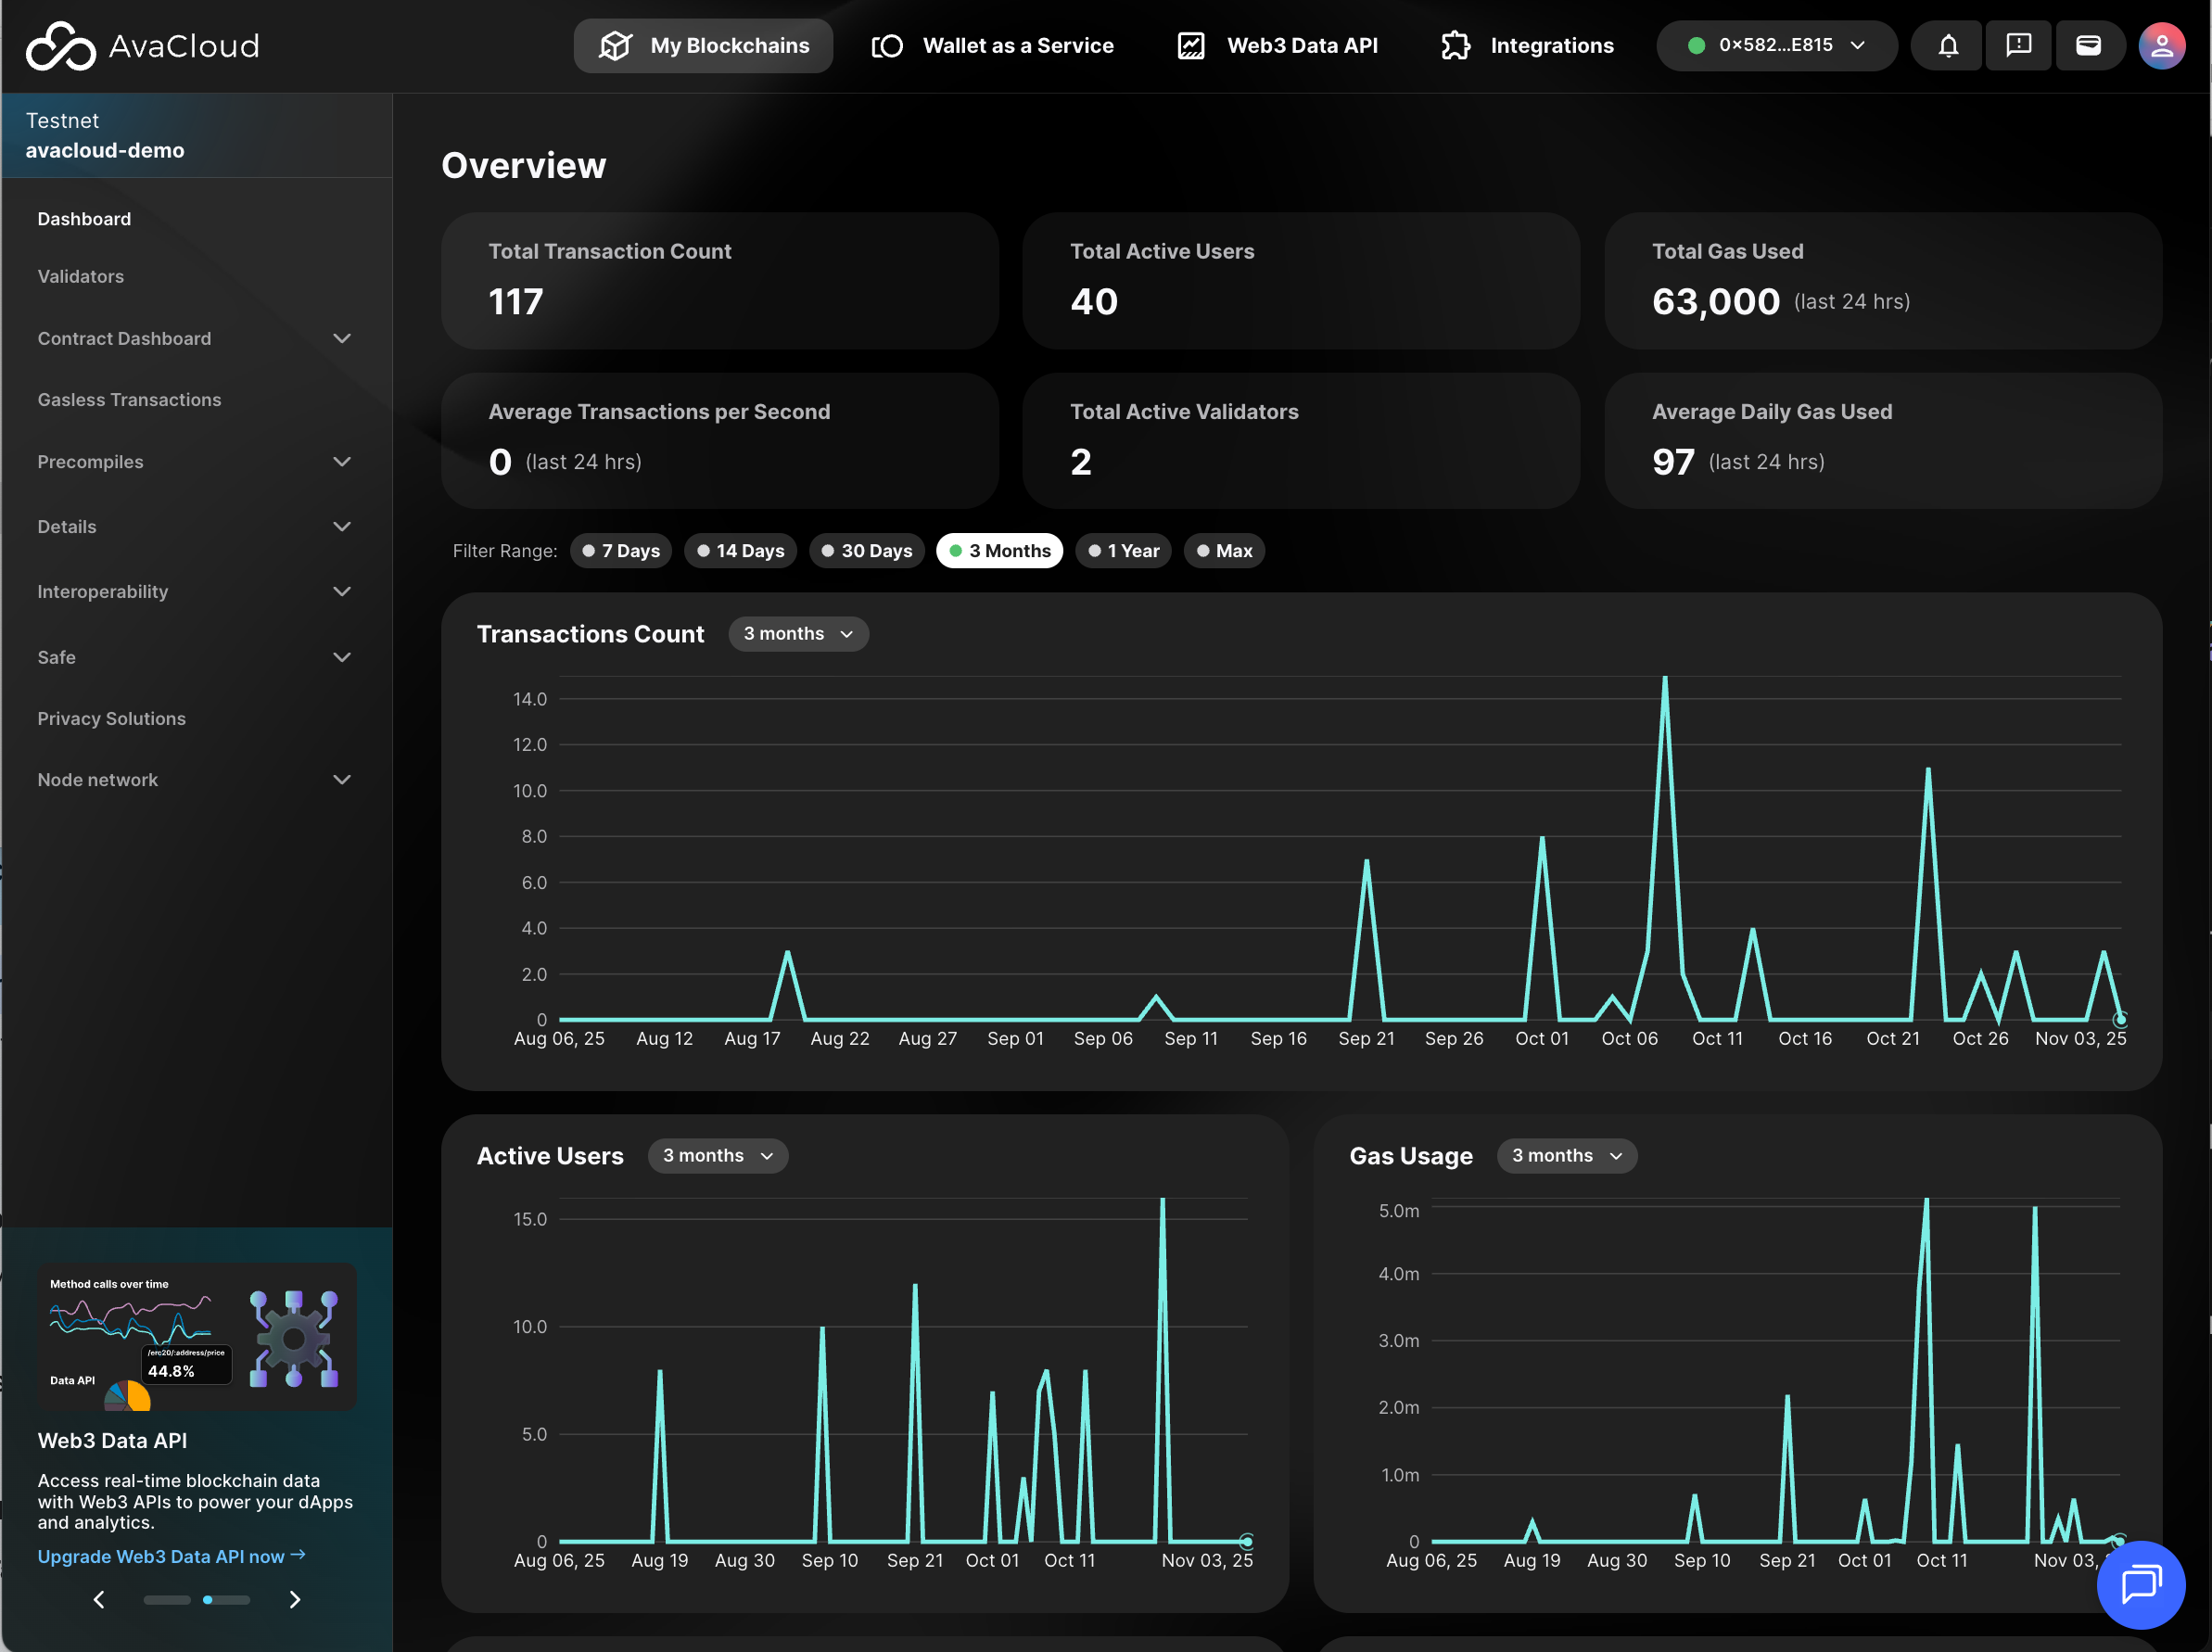
Task: Go to previous promo carousel slide
Action: click(x=99, y=1599)
